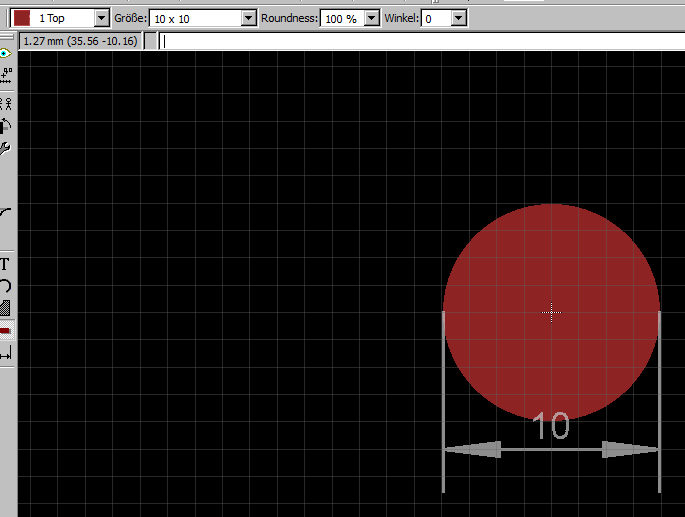The width and height of the screenshot is (685, 517).
Task: Open the layer dropdown arrow next to 1 Top
Action: (x=101, y=18)
